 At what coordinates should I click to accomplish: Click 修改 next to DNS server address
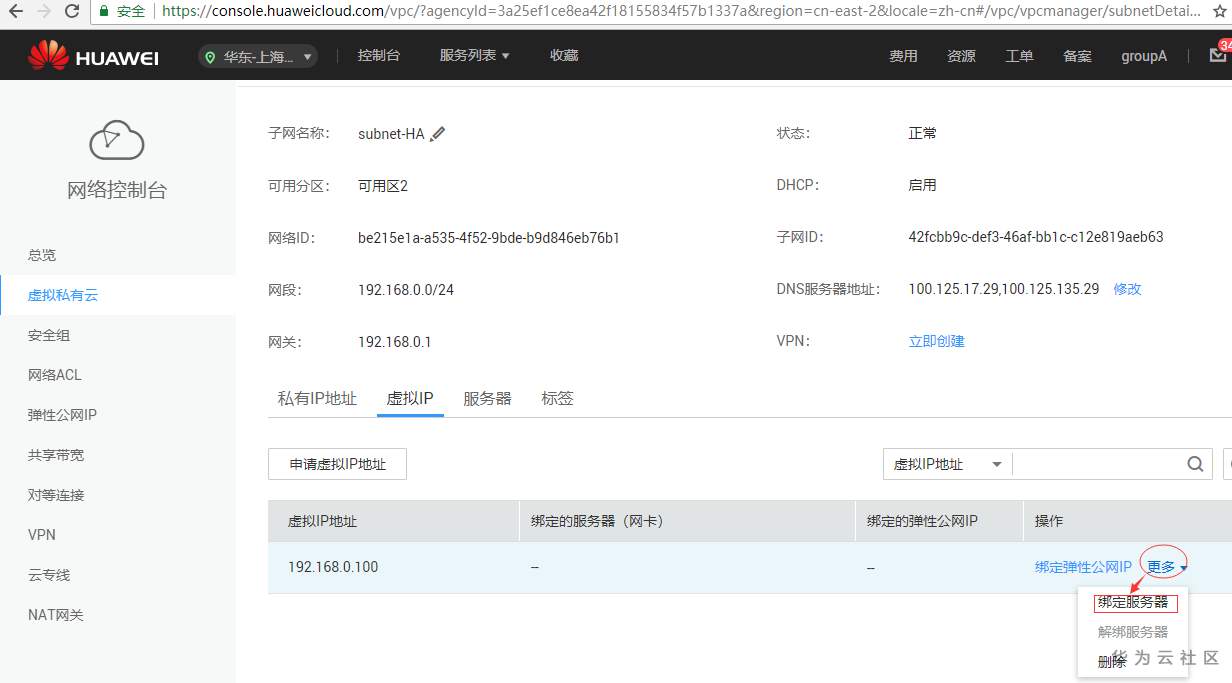(x=1127, y=289)
